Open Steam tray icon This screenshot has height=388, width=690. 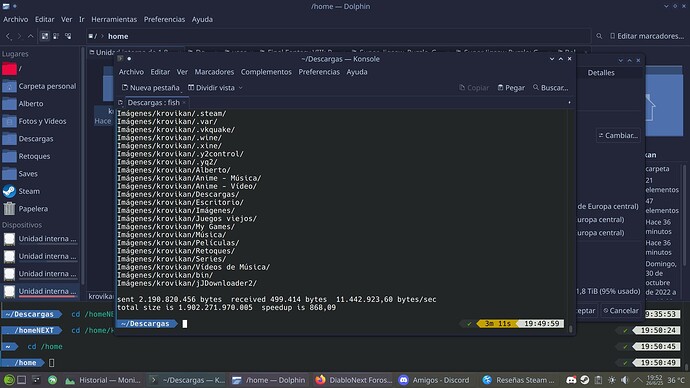point(585,380)
